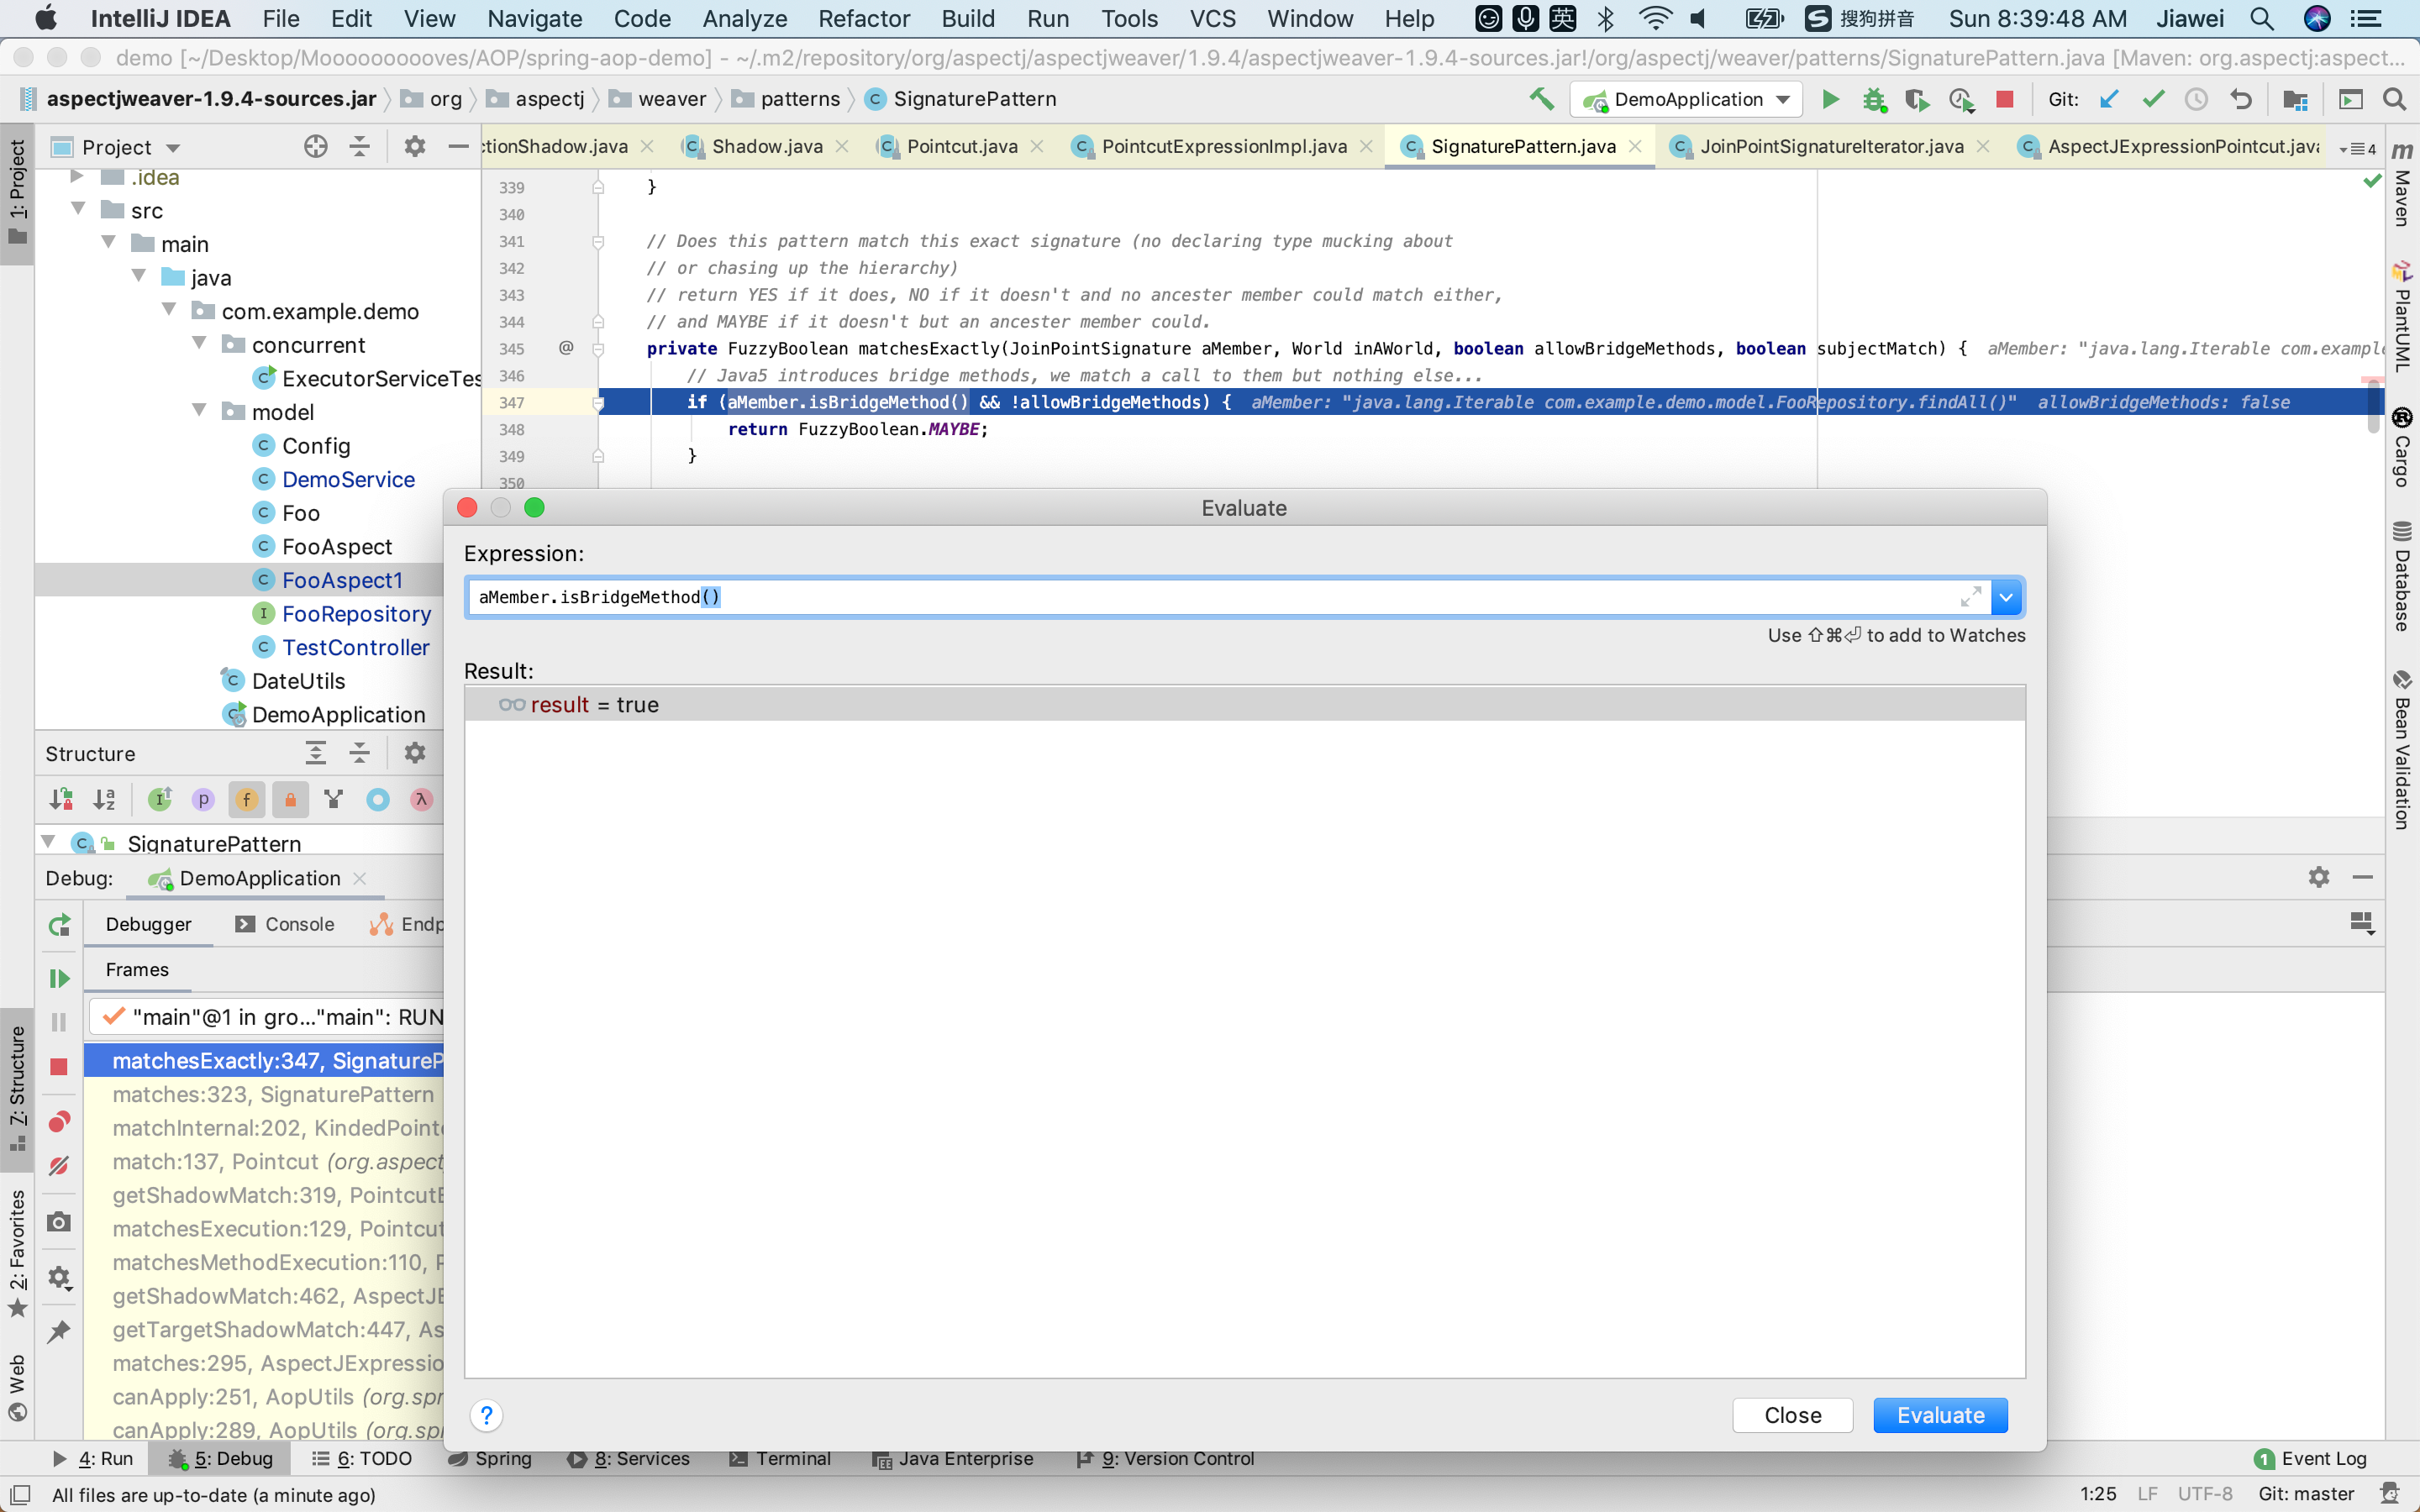Click Resume Program icon in Debug panel
The height and width of the screenshot is (1512, 2420).
(x=59, y=978)
